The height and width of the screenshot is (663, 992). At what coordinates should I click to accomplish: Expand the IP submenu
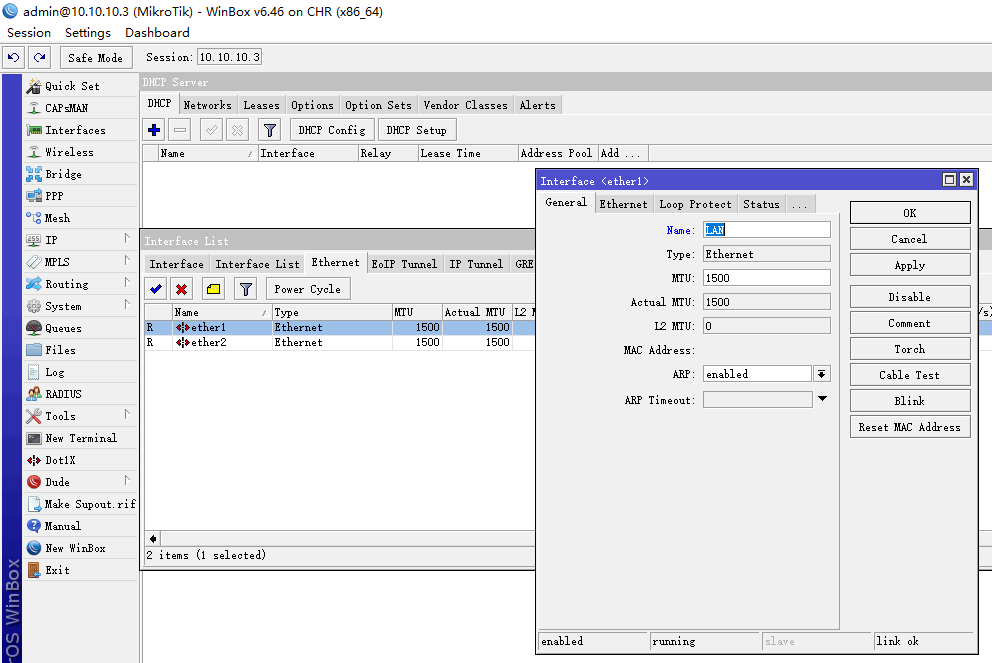(127, 239)
